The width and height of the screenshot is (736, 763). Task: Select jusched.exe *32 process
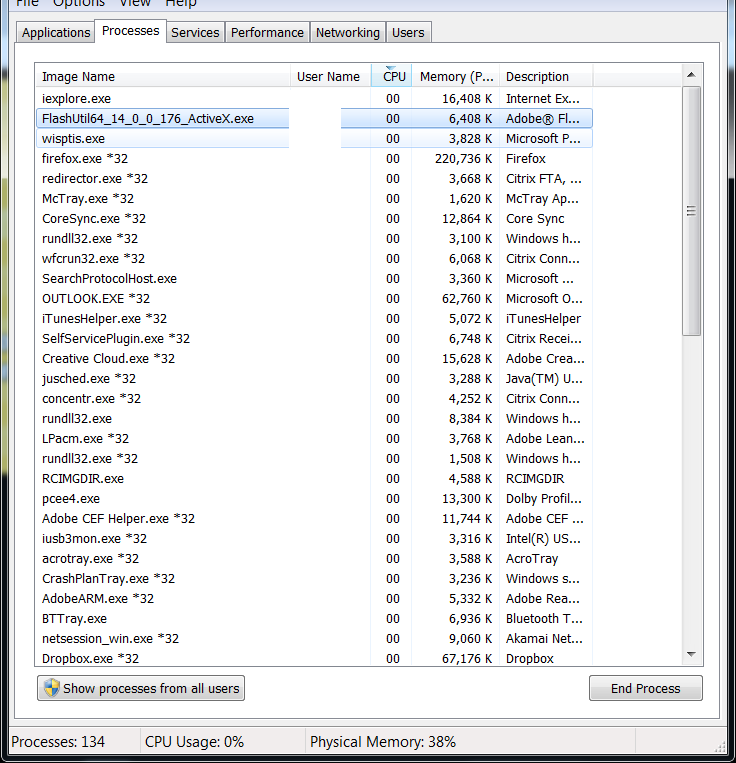click(314, 379)
